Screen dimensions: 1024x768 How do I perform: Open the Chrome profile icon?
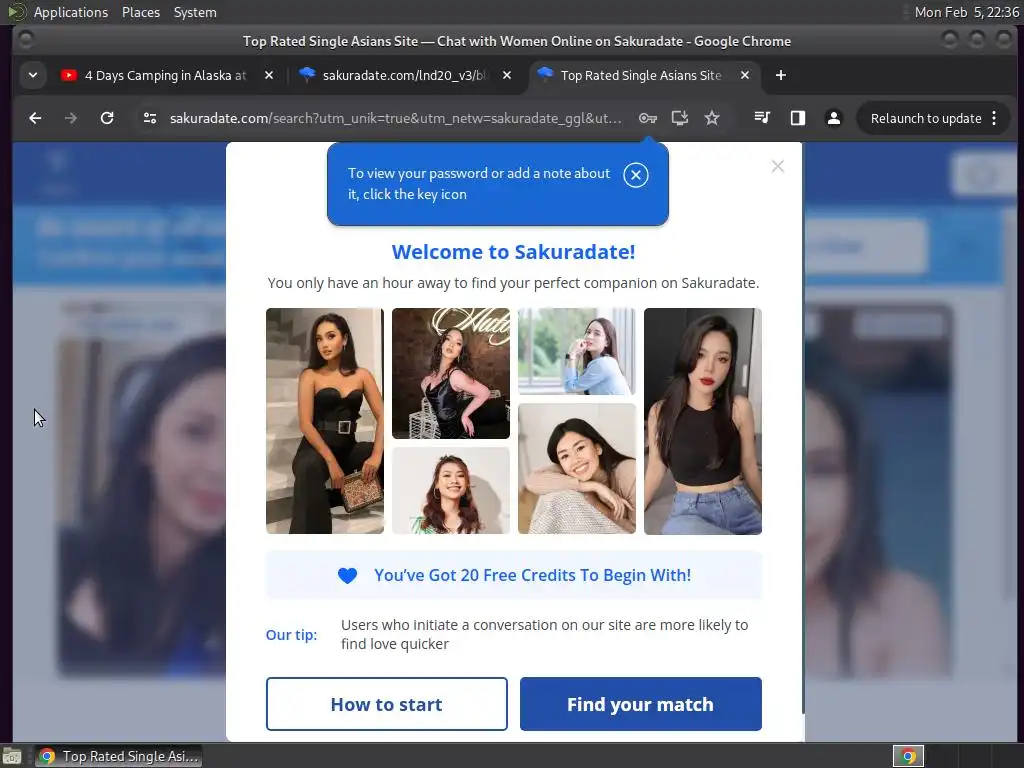tap(834, 118)
